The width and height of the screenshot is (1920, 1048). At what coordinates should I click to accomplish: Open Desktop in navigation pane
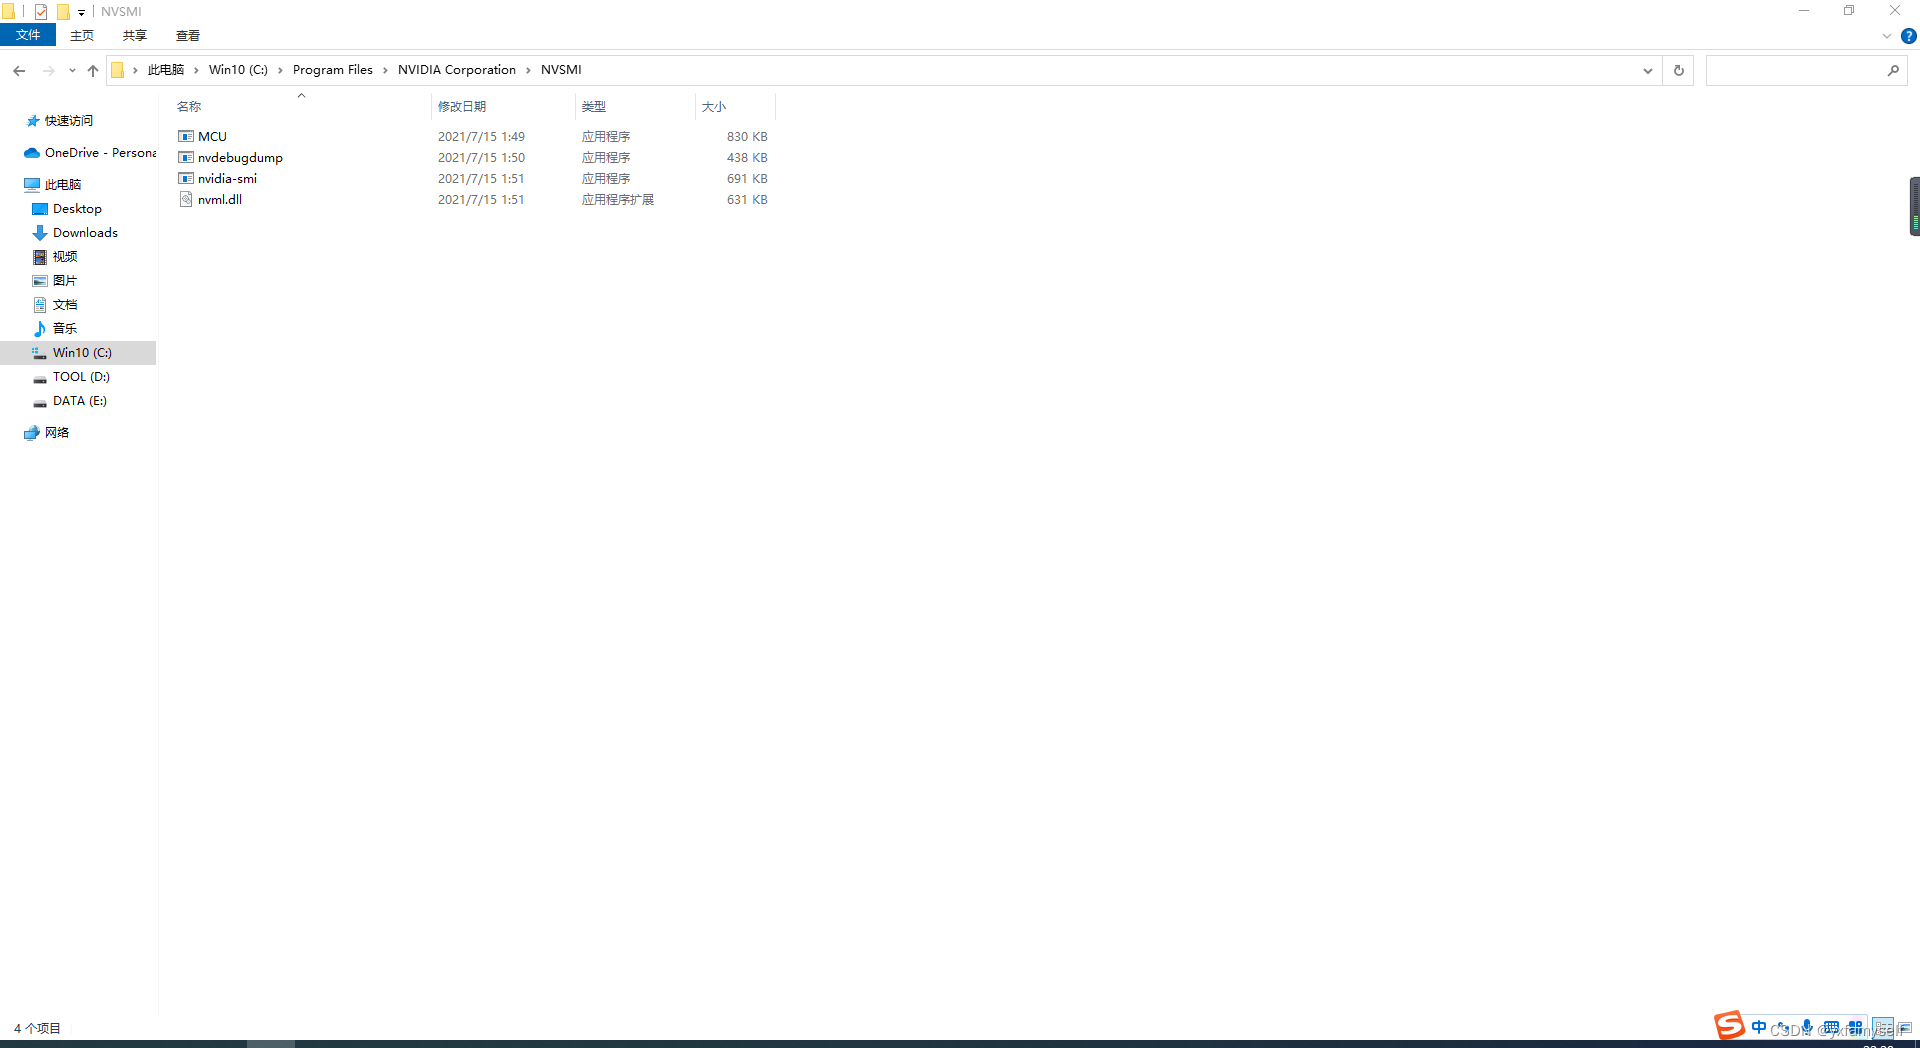click(78, 208)
